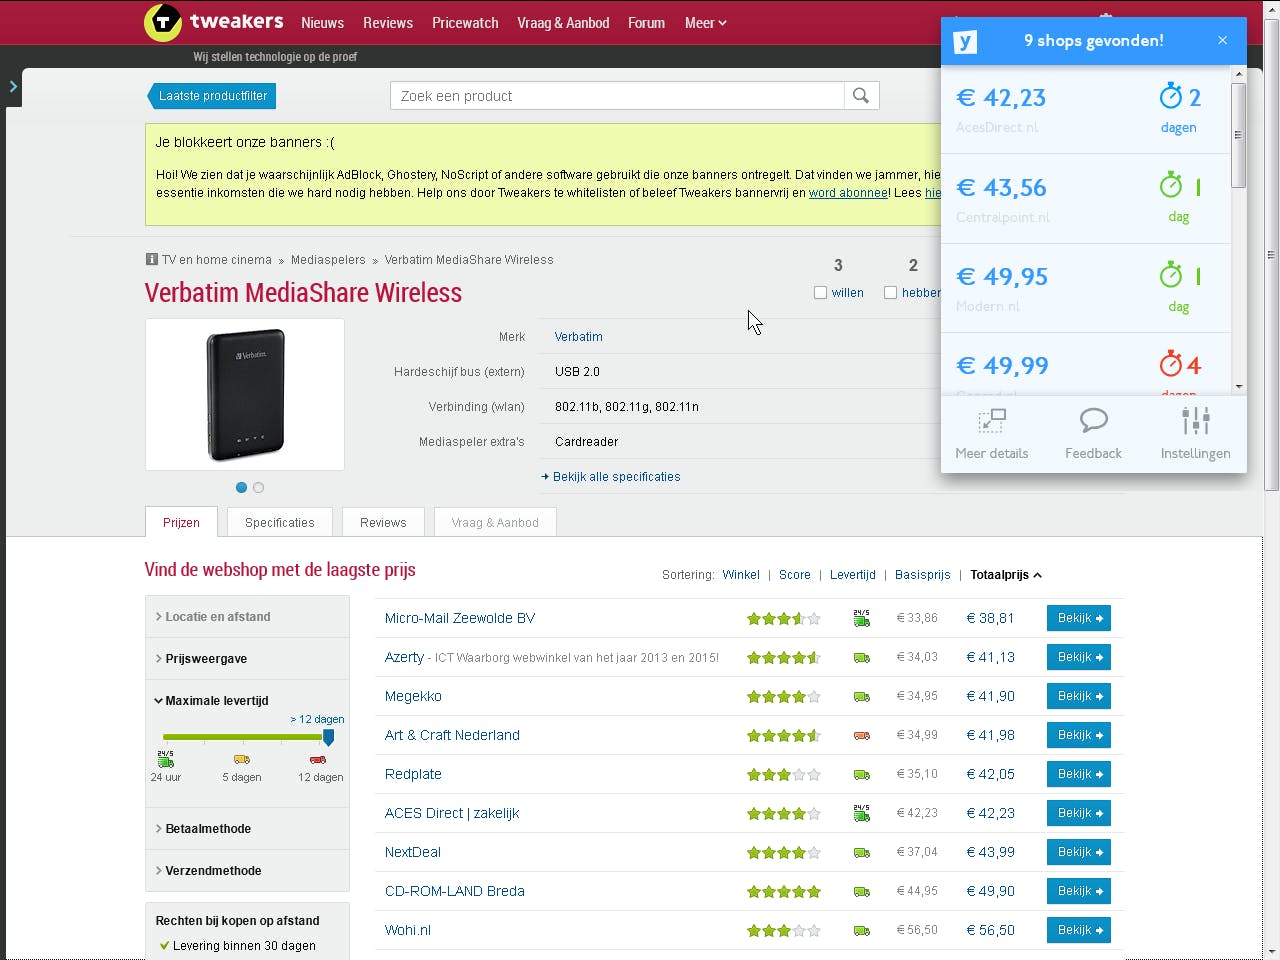
Task: Click the Maximale levertijd slider handle
Action: (328, 738)
